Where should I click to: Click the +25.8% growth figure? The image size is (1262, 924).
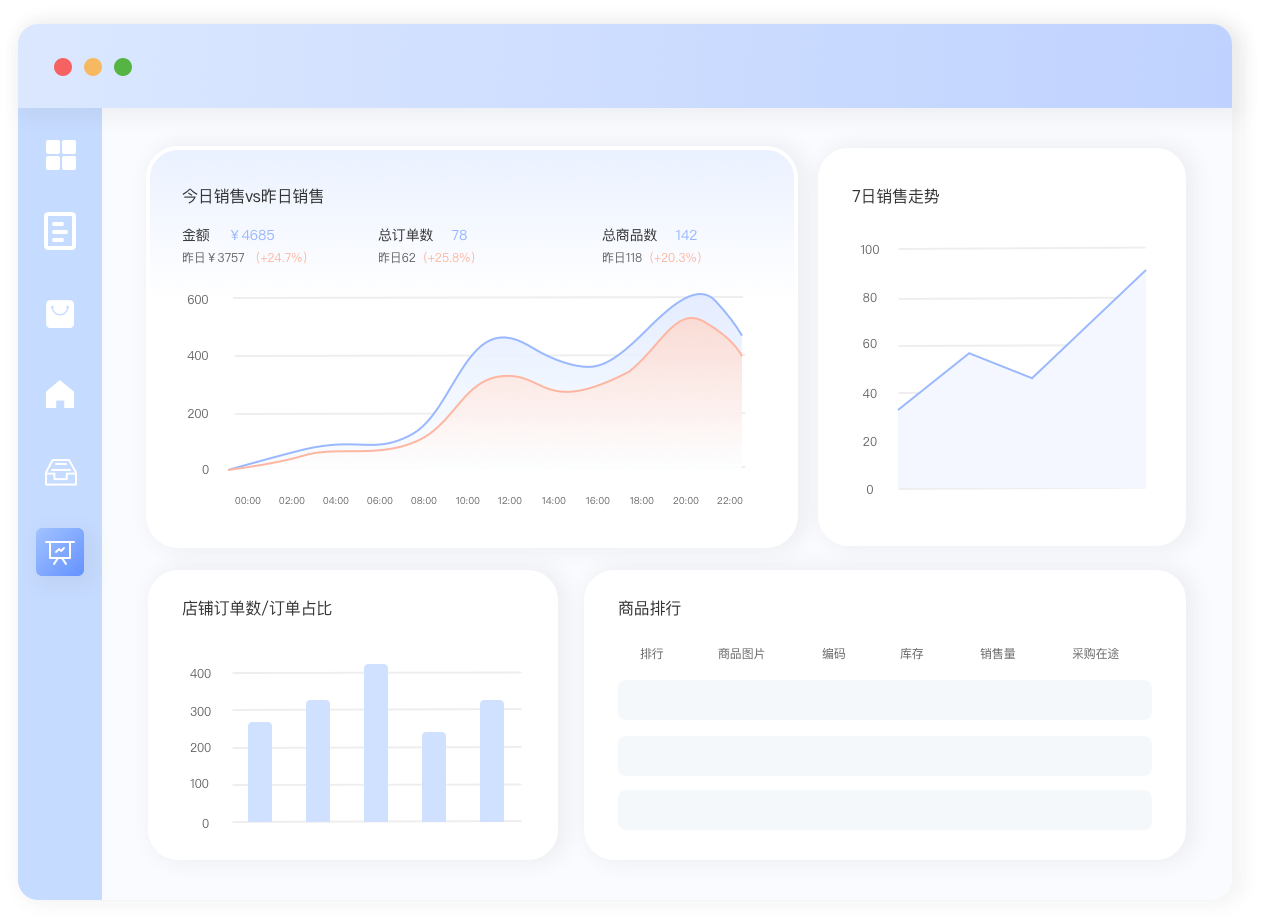pyautogui.click(x=450, y=258)
